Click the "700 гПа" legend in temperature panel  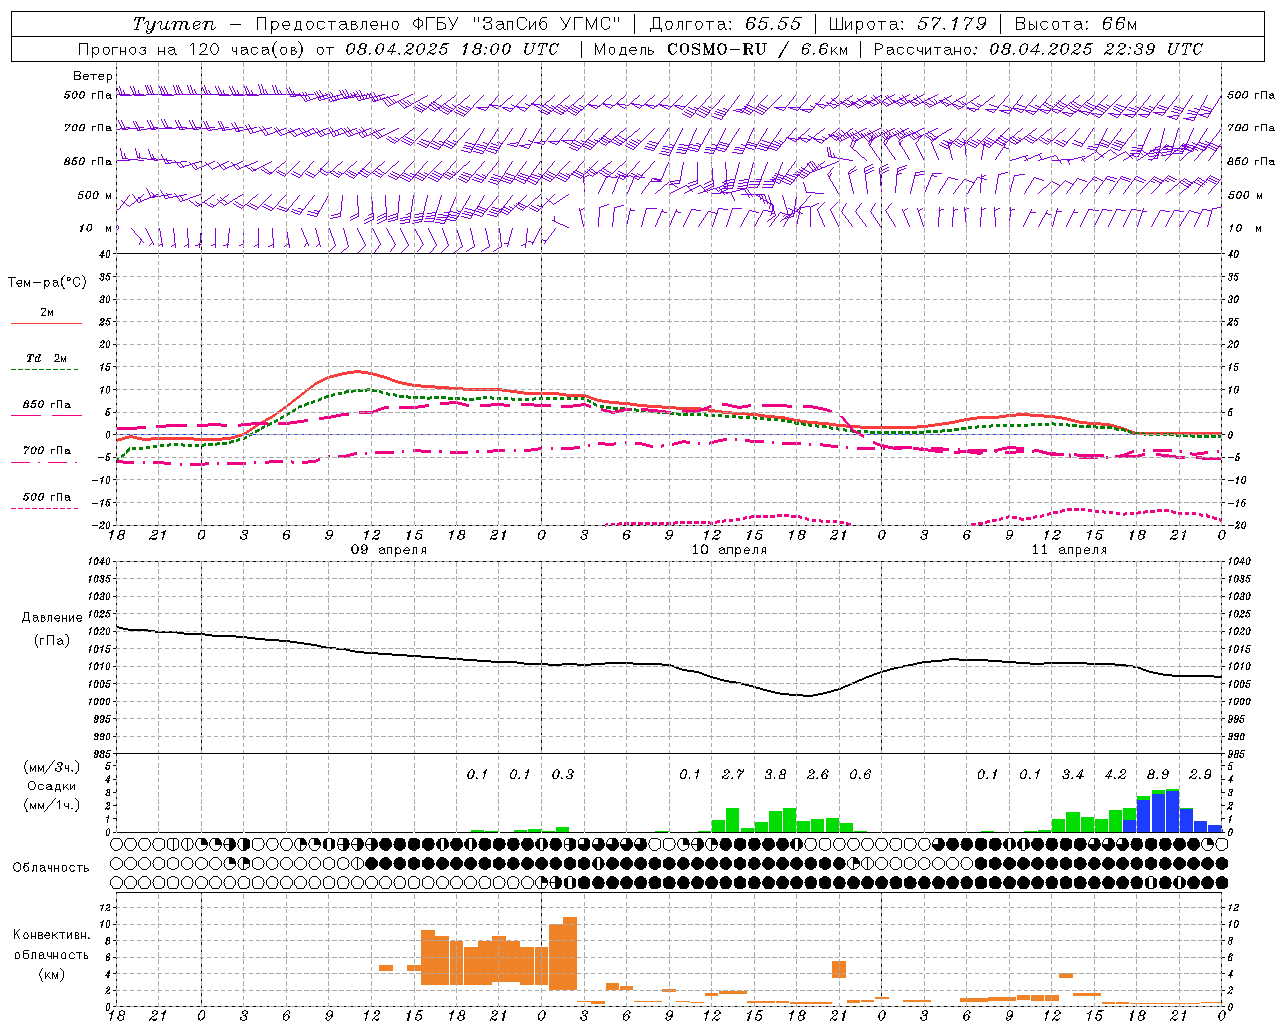(47, 451)
